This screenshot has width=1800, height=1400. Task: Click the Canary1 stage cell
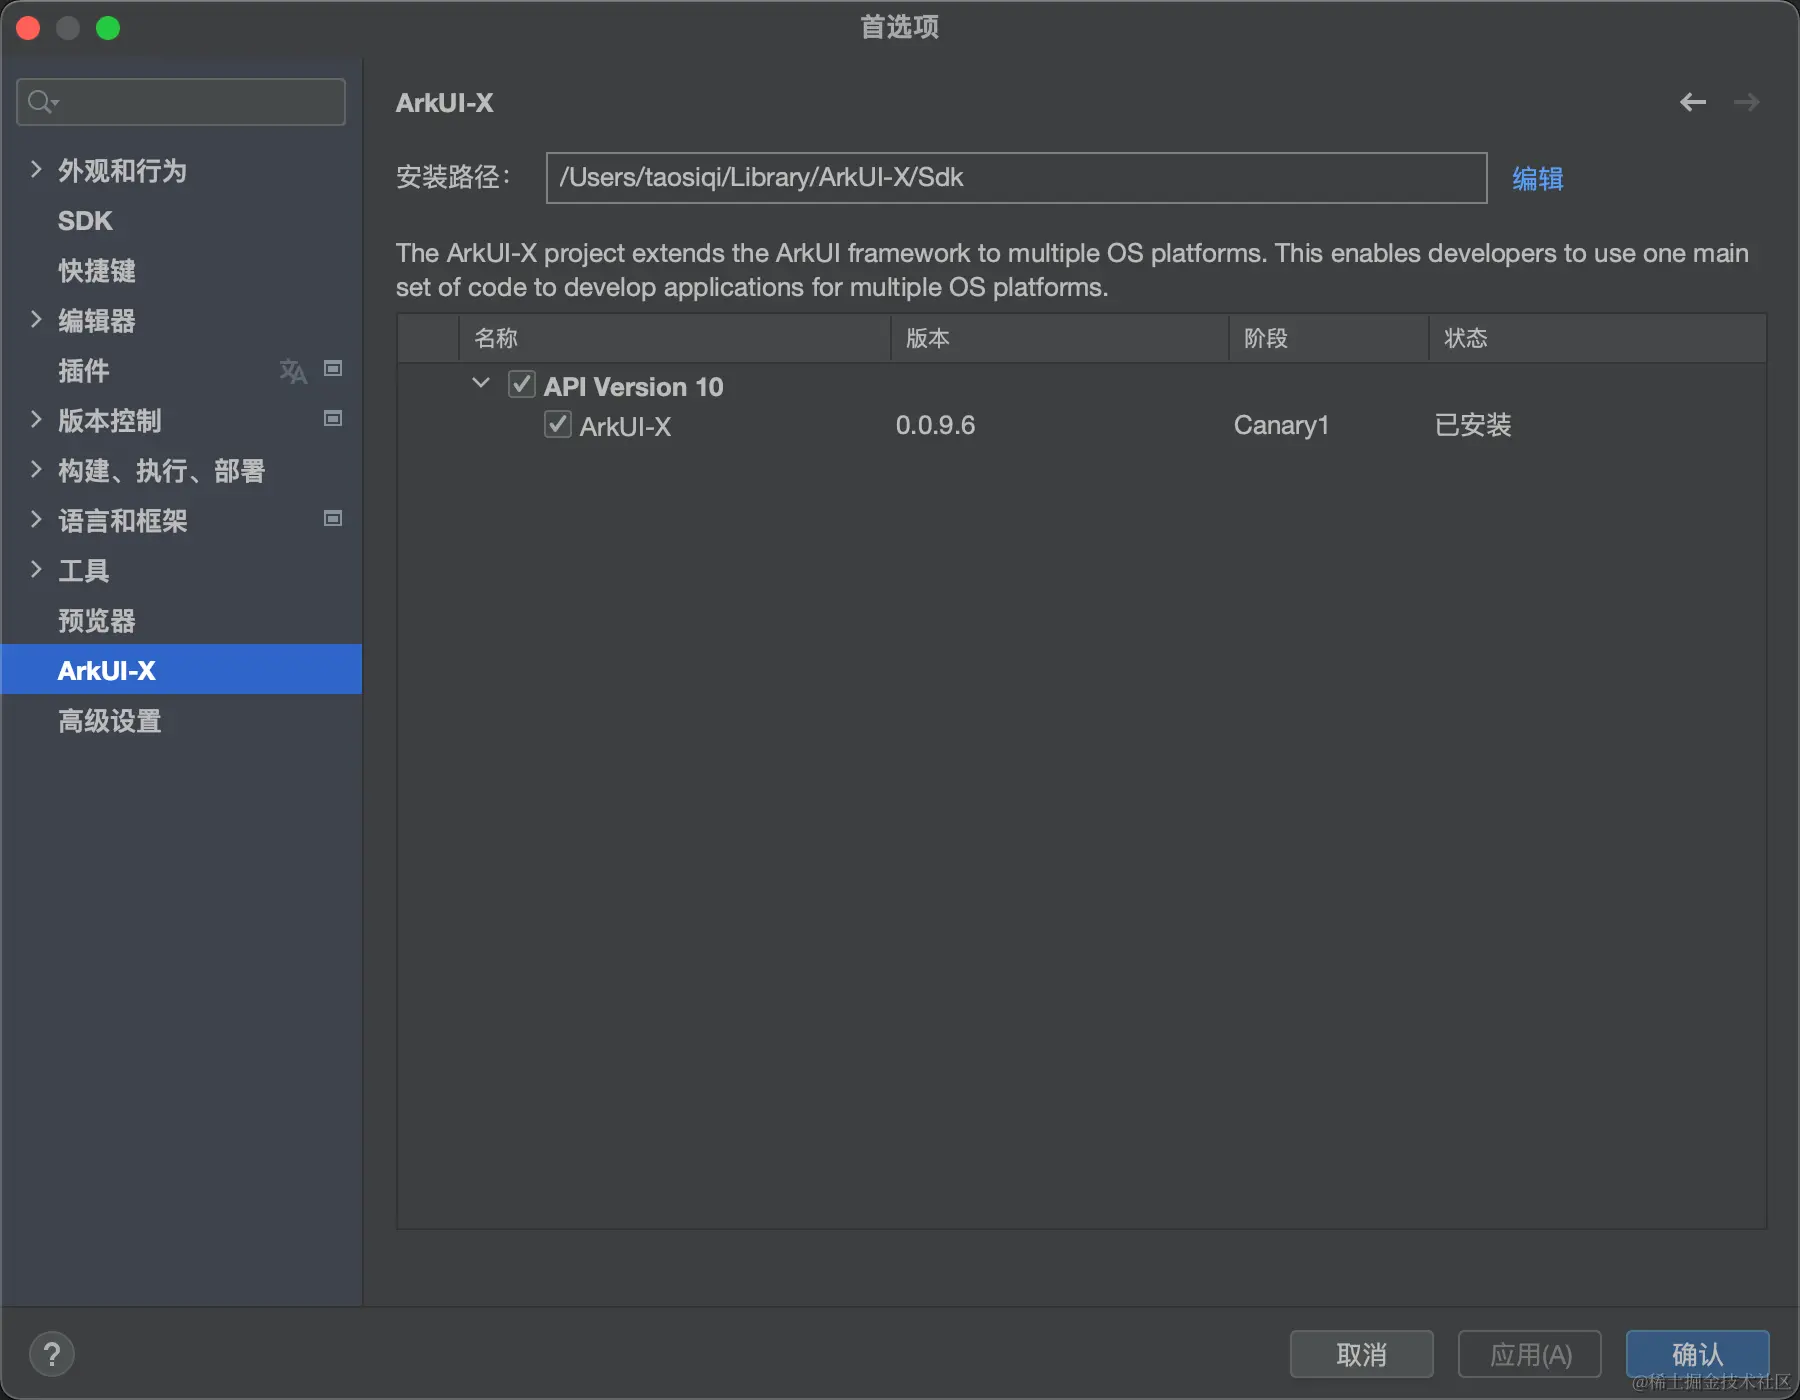click(1281, 425)
